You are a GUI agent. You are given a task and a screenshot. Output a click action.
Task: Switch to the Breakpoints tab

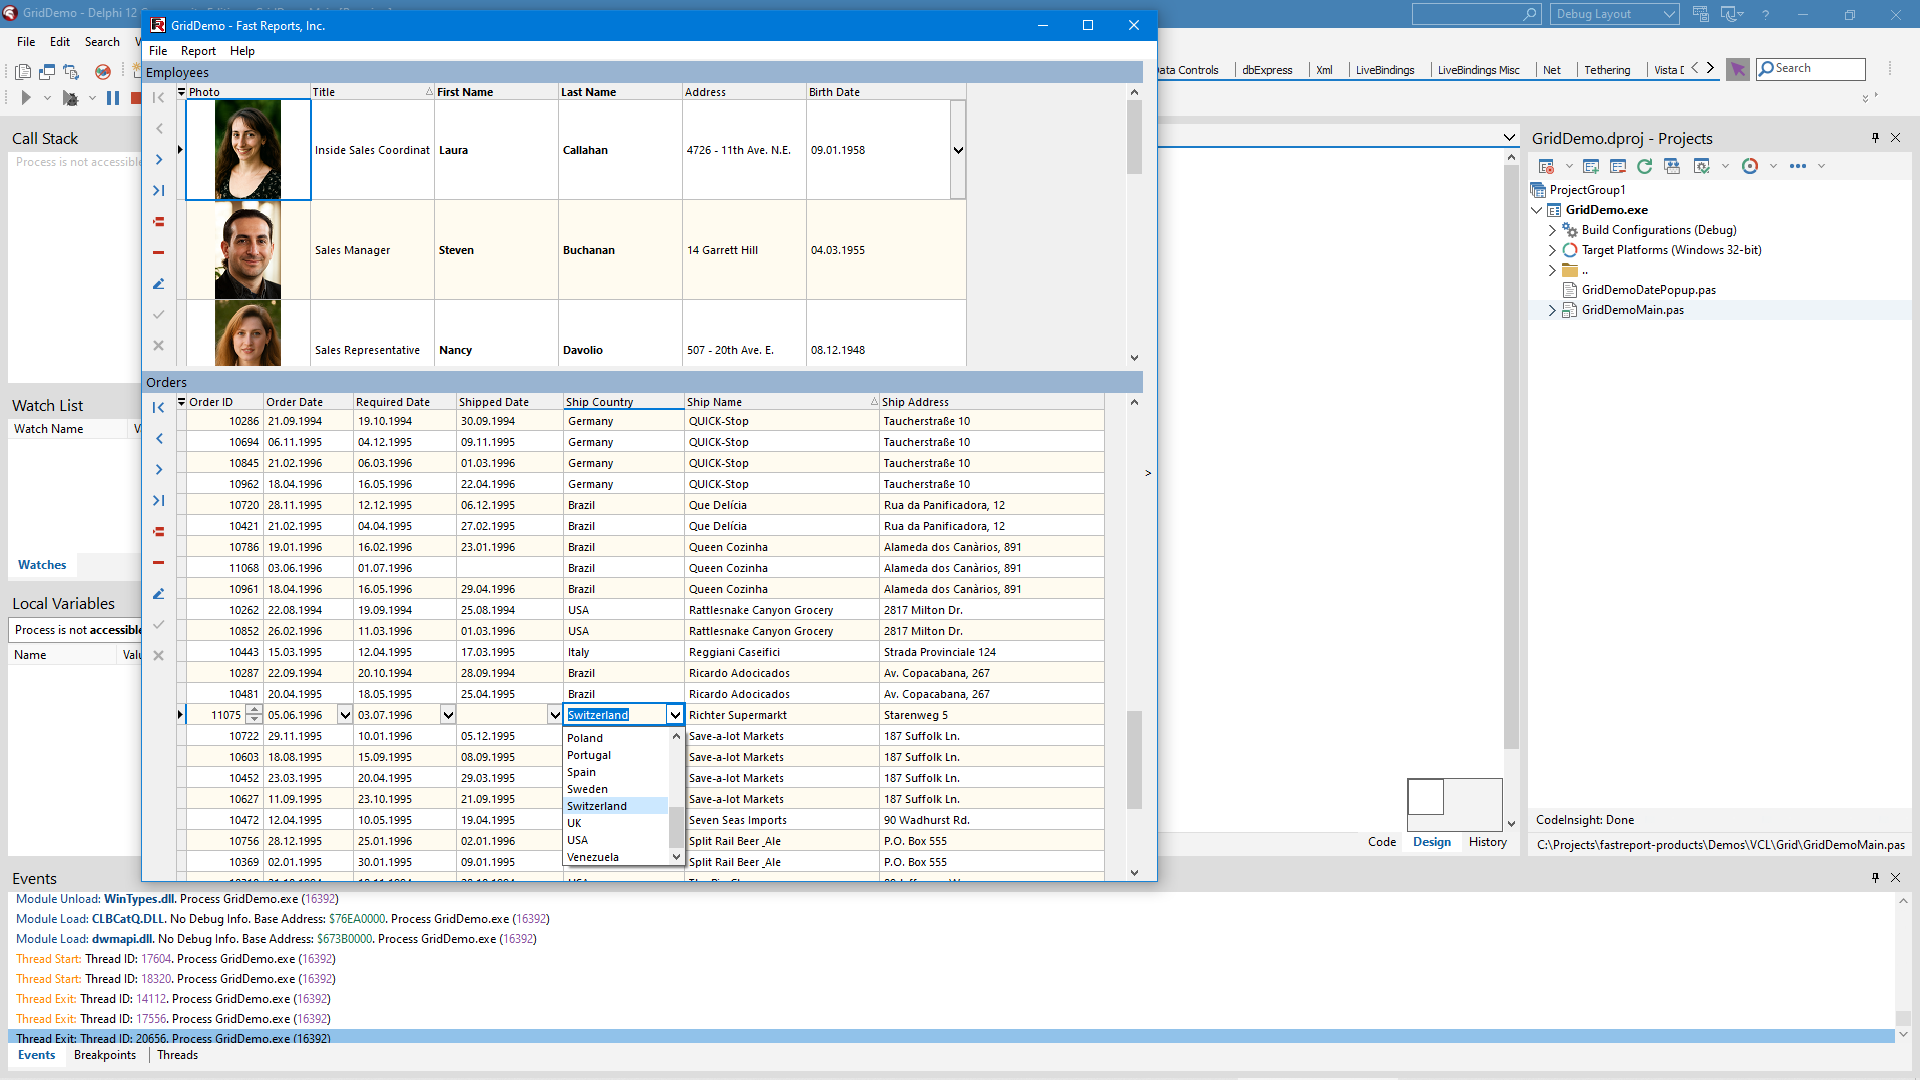[x=105, y=1055]
